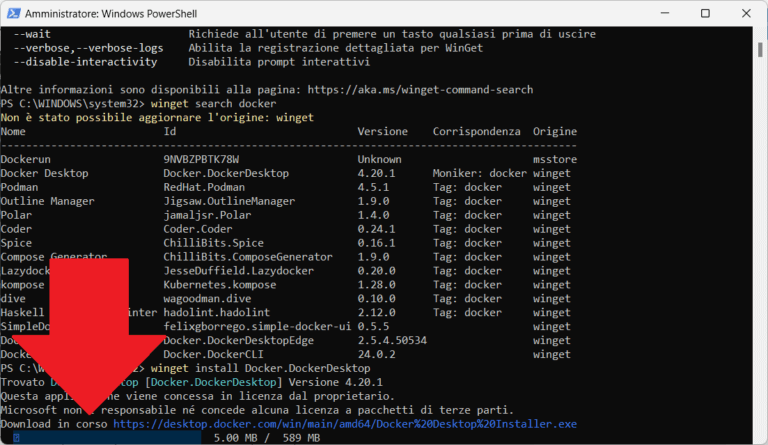768x445 pixels.
Task: Click the 'Dockerun' name cell
Action: (25, 160)
